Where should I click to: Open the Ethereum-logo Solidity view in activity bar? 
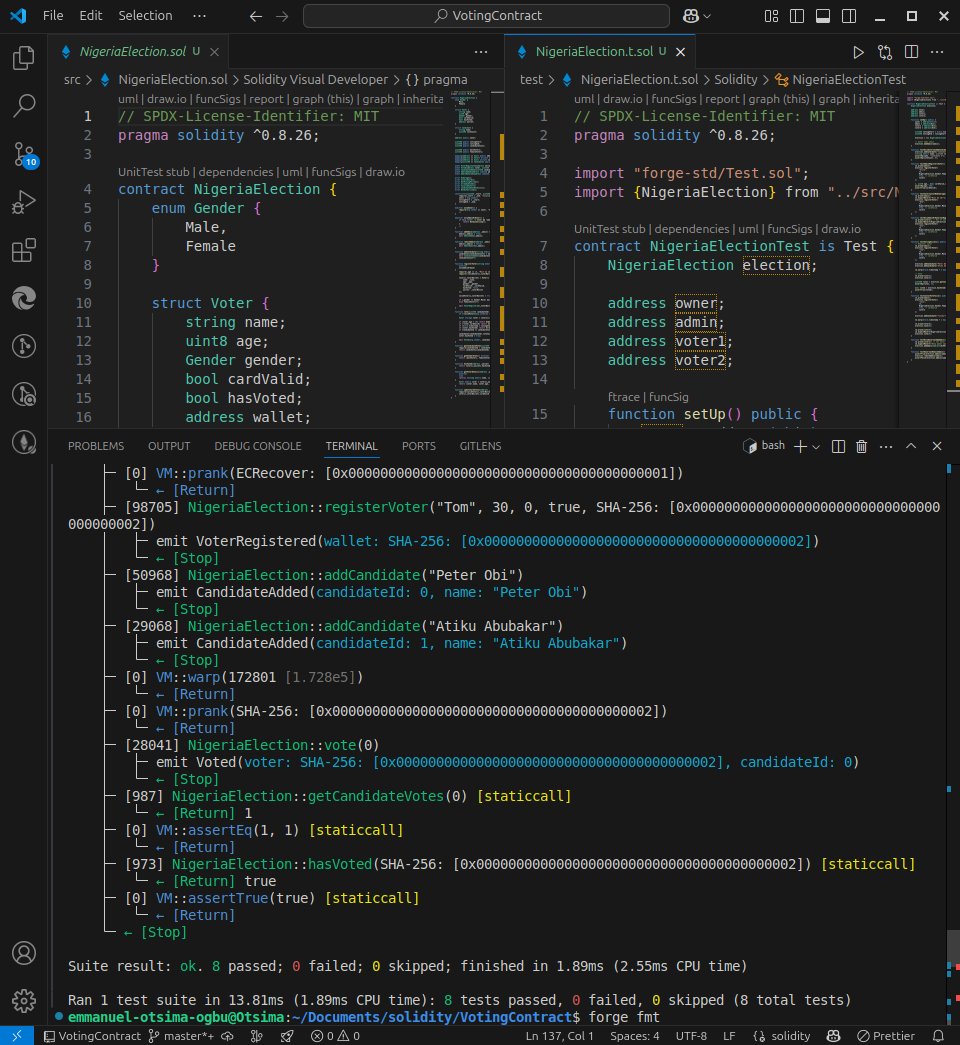(x=24, y=442)
